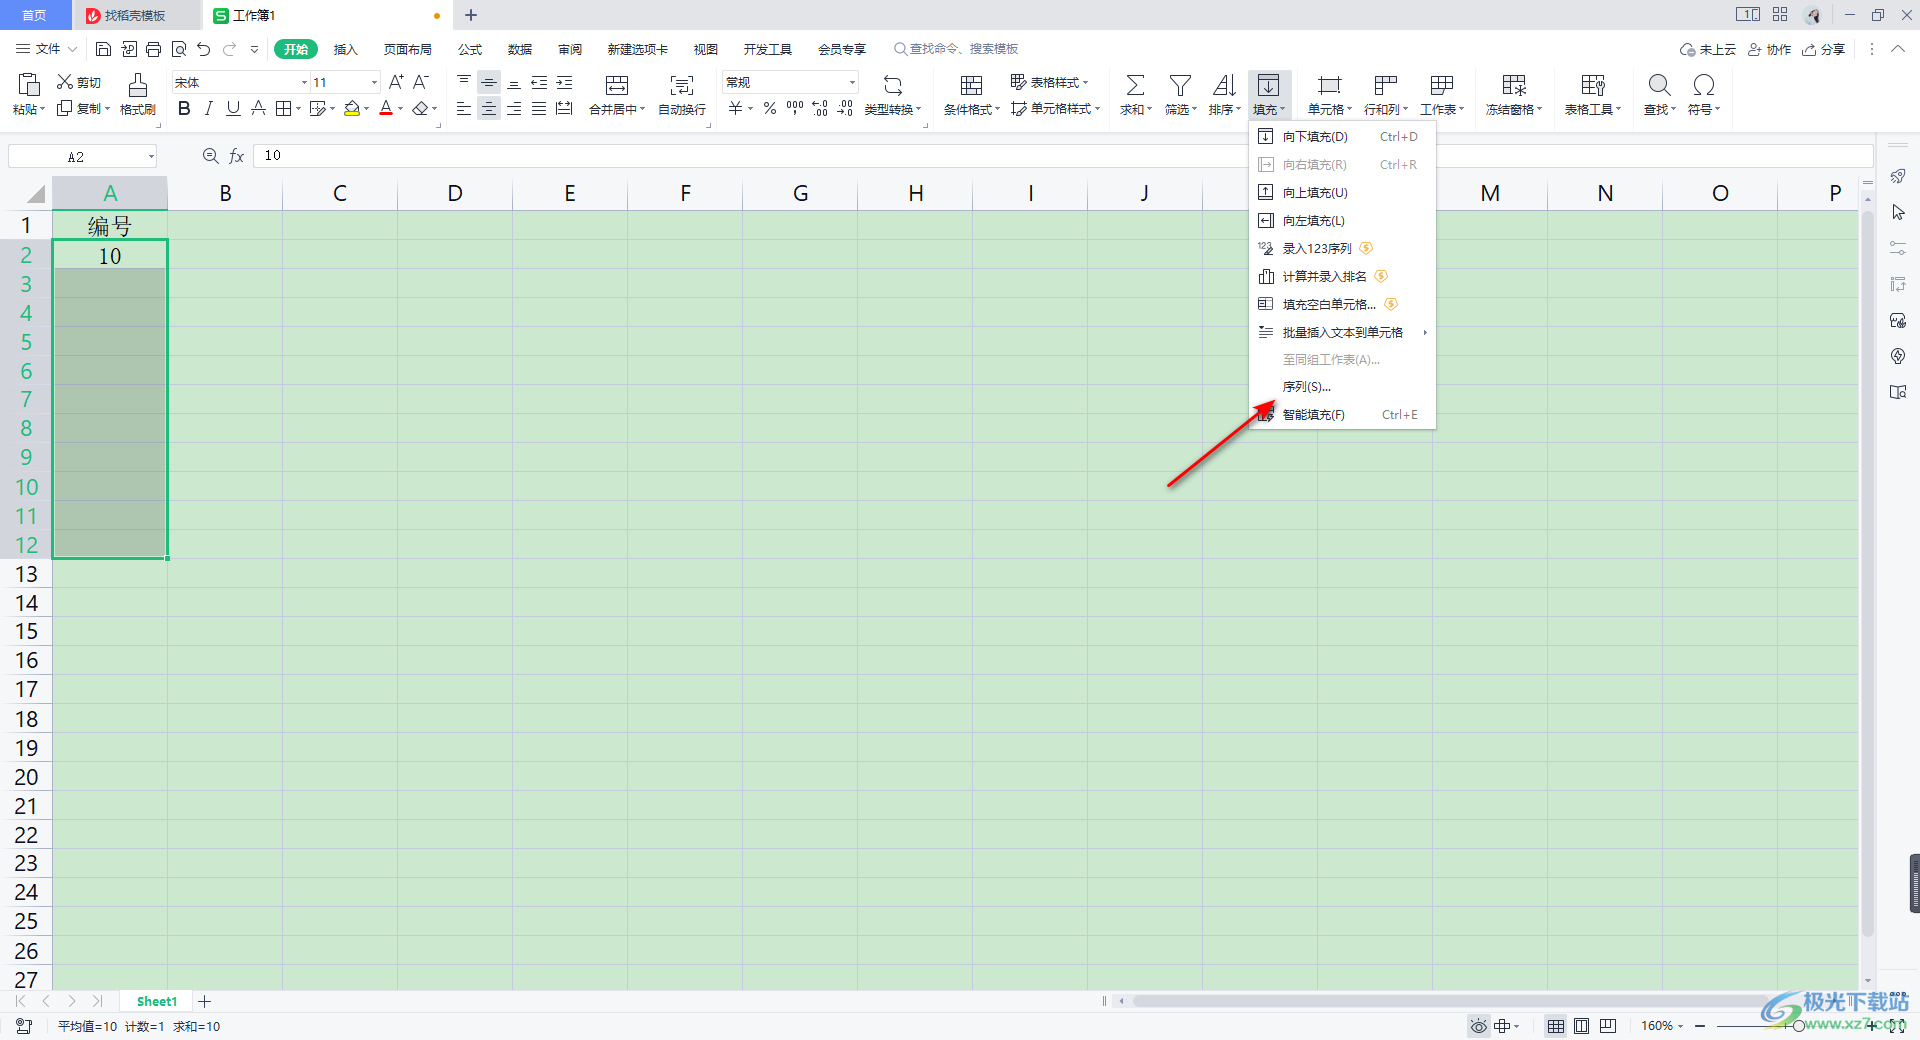
Task: Click the Sum (求和) button
Action: pos(1135,95)
